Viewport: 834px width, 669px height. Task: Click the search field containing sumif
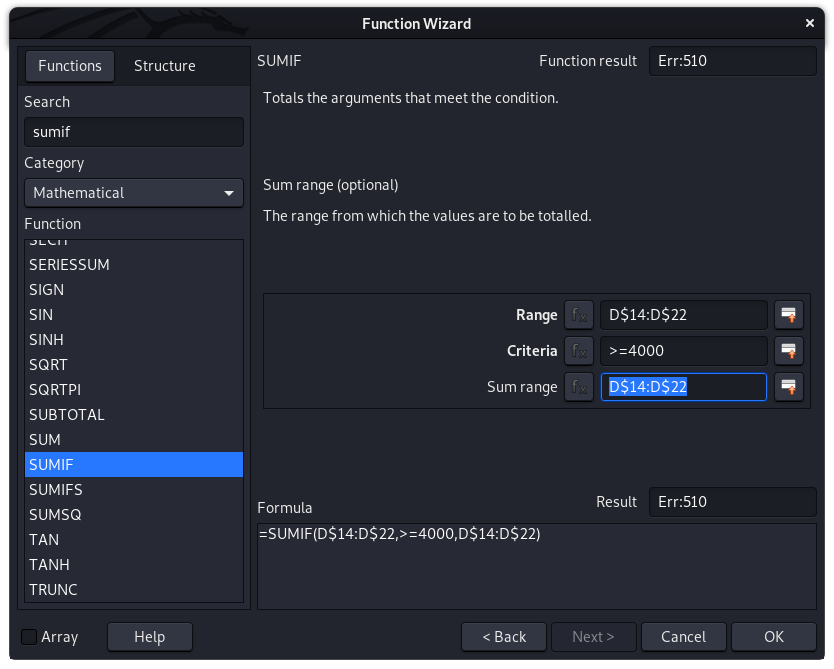click(x=134, y=132)
